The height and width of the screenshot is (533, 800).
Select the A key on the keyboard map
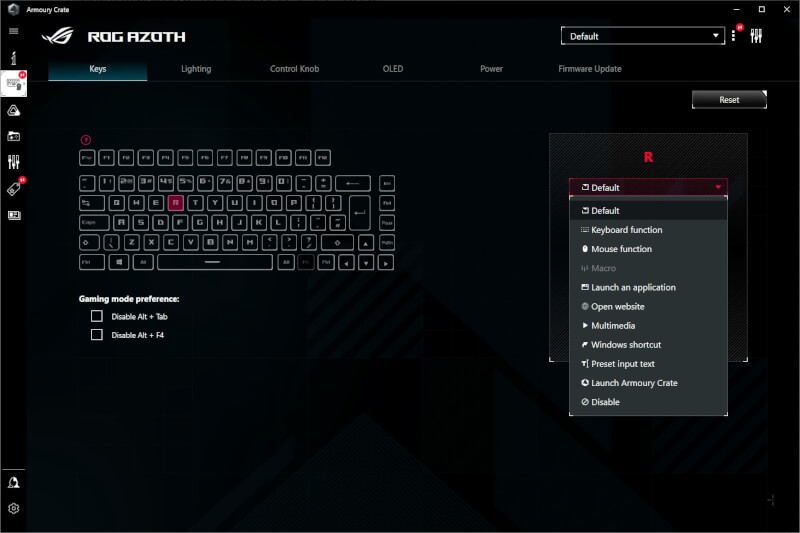click(121, 222)
